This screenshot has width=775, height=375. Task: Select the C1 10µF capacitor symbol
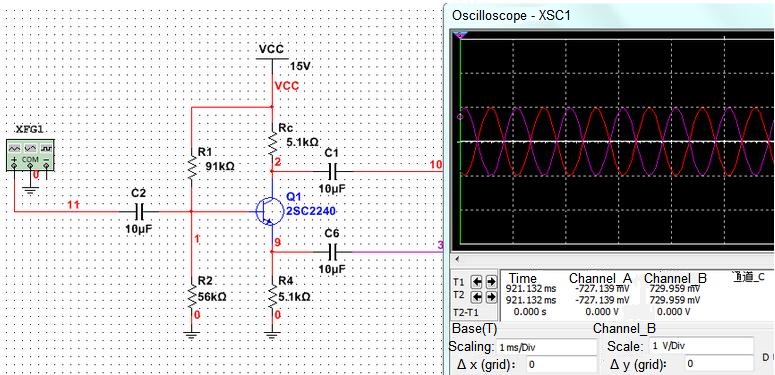(332, 171)
